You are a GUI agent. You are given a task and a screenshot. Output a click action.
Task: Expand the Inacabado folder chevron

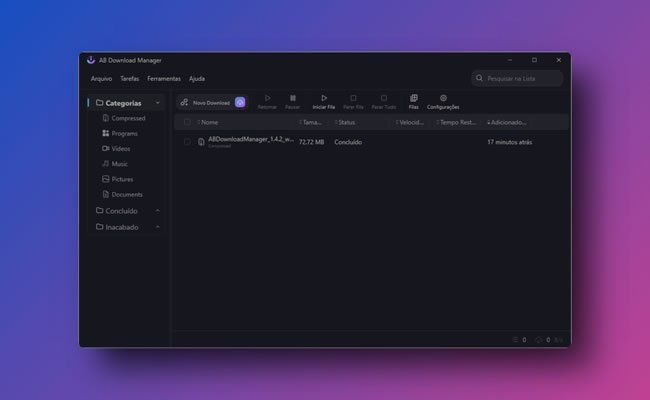coord(158,227)
